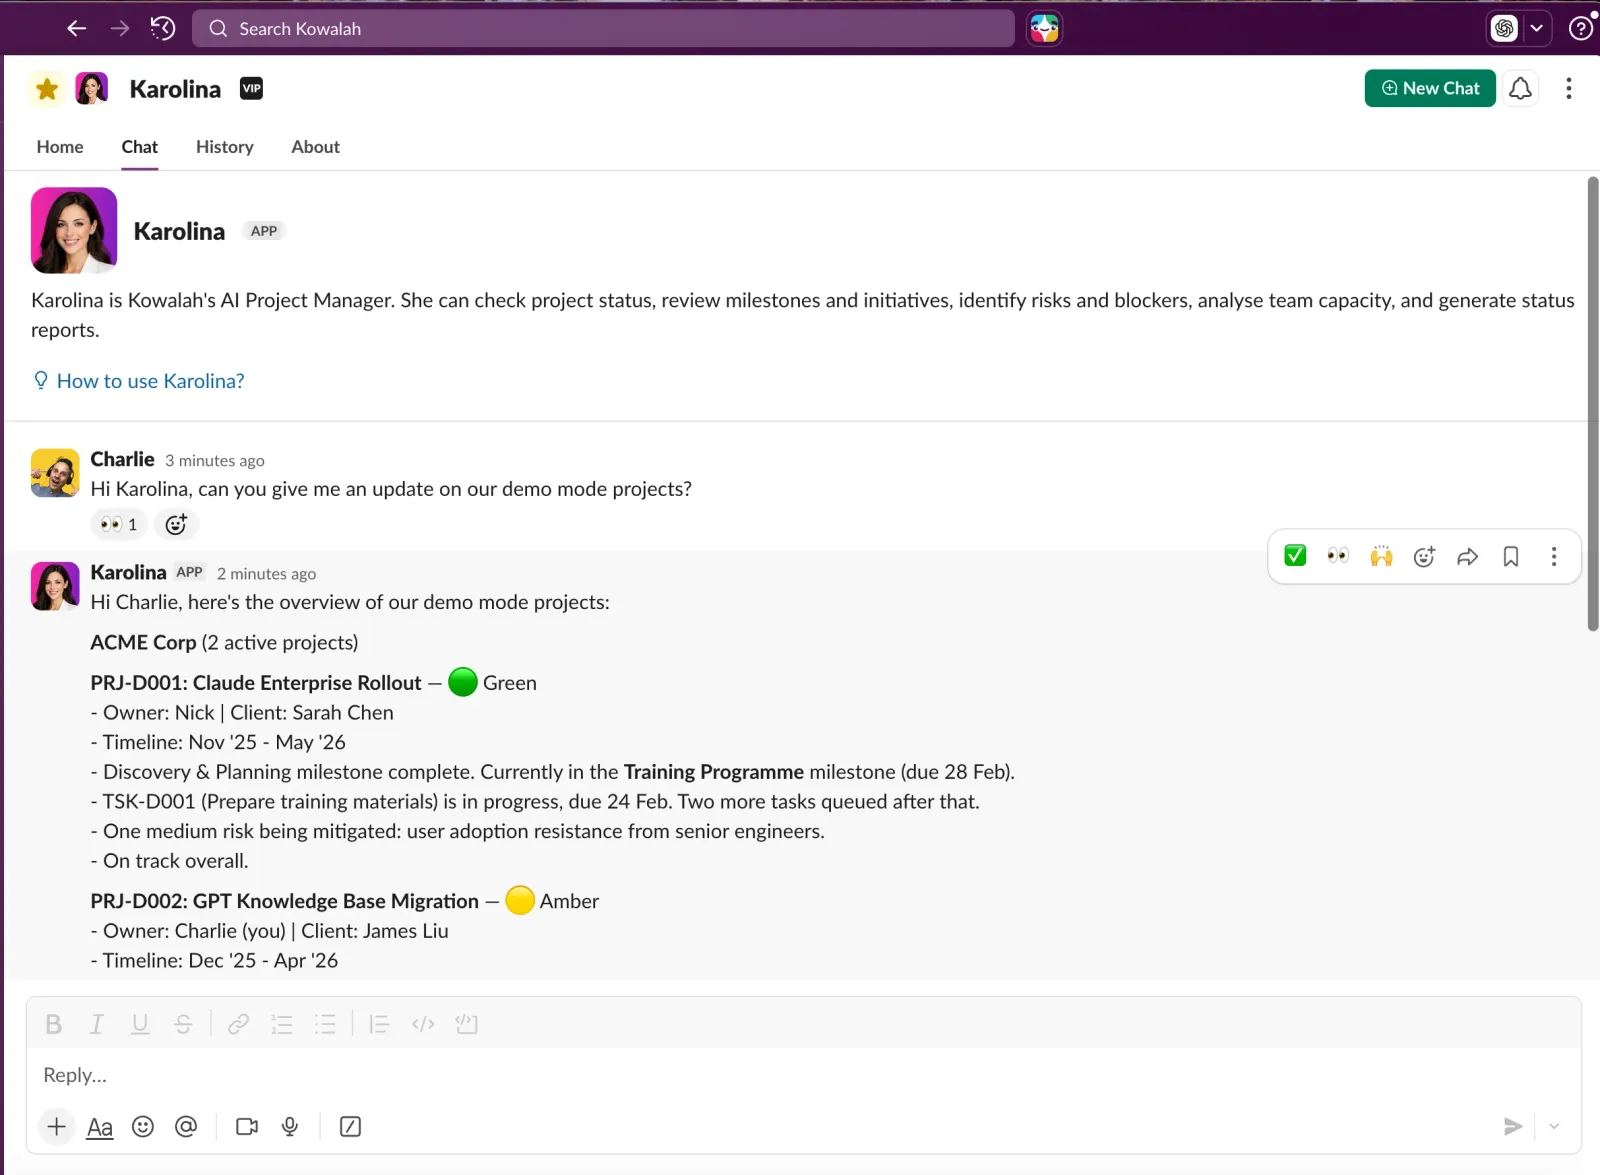
Task: Forward Karolina's project overview message
Action: 1467,557
